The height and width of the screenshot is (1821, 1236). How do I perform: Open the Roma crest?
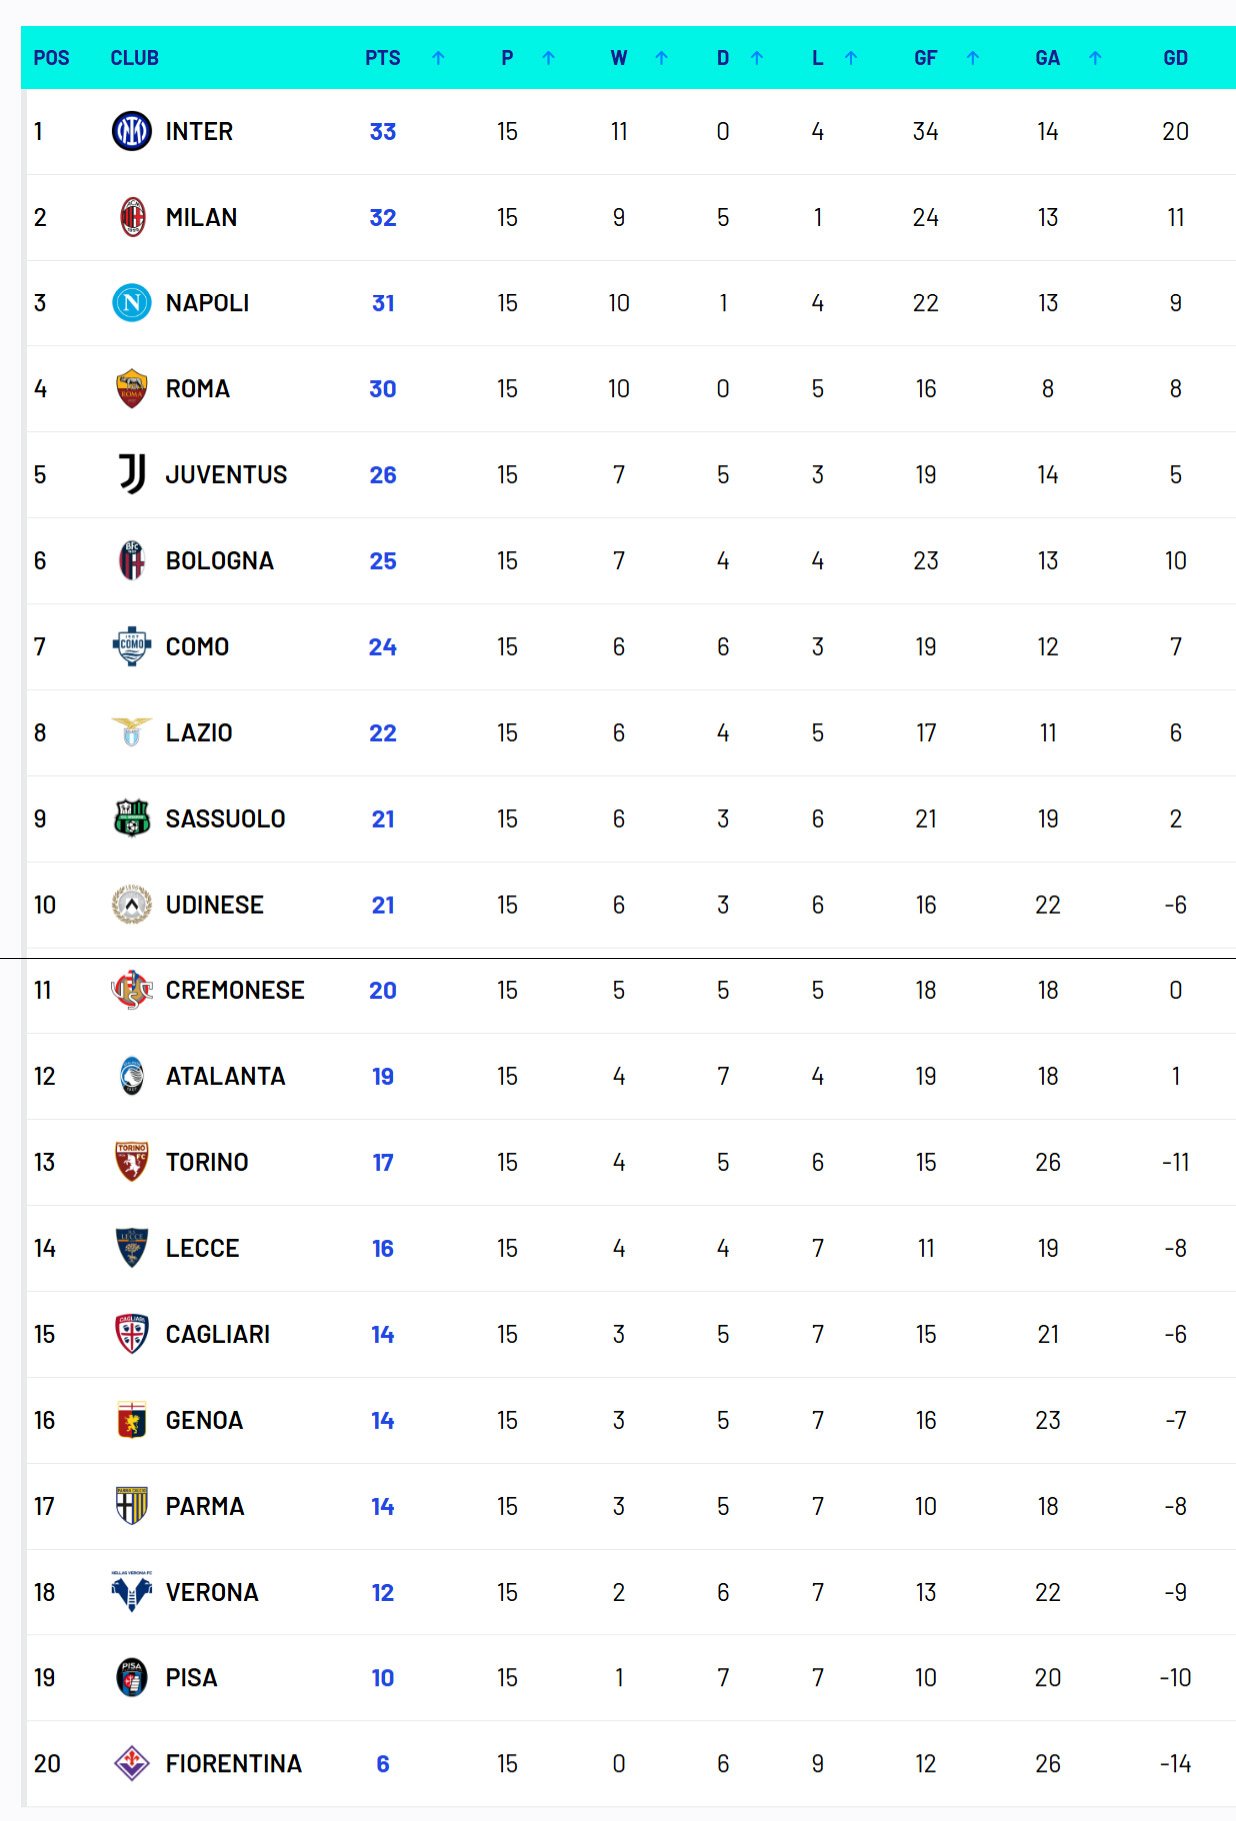click(131, 389)
